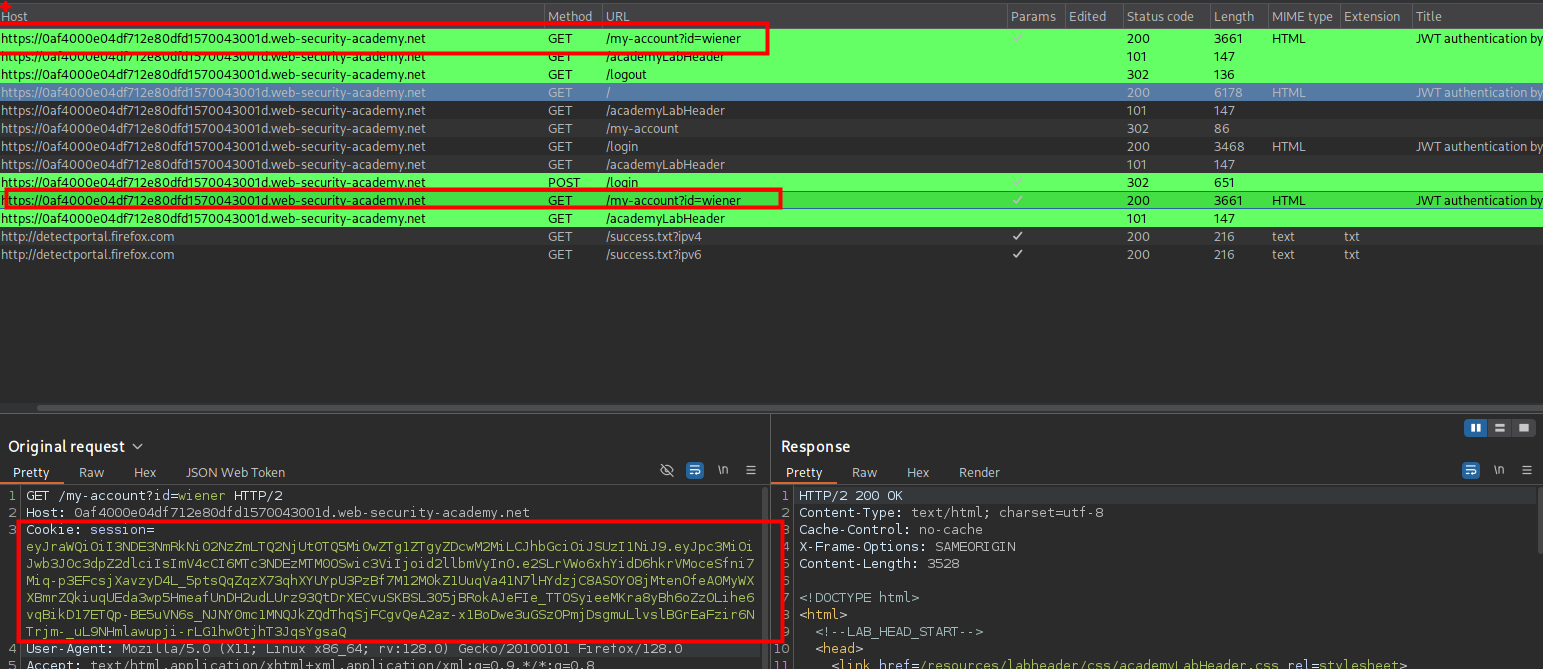Image resolution: width=1543 pixels, height=669 pixels.
Task: Switch to side-by-side split layout
Action: click(1475, 428)
